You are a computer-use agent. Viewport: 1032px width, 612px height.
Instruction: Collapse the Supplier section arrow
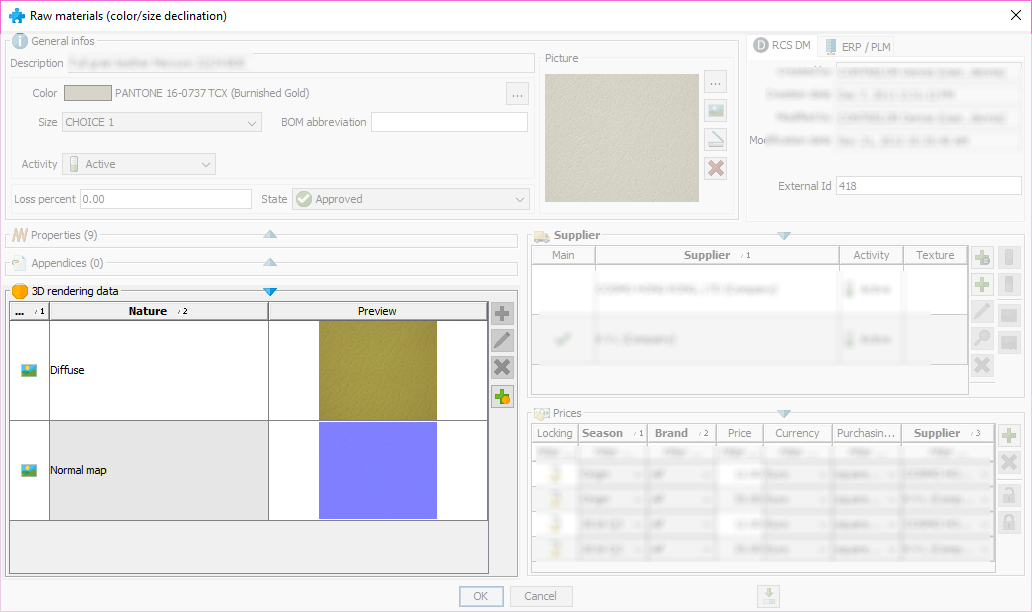point(784,236)
